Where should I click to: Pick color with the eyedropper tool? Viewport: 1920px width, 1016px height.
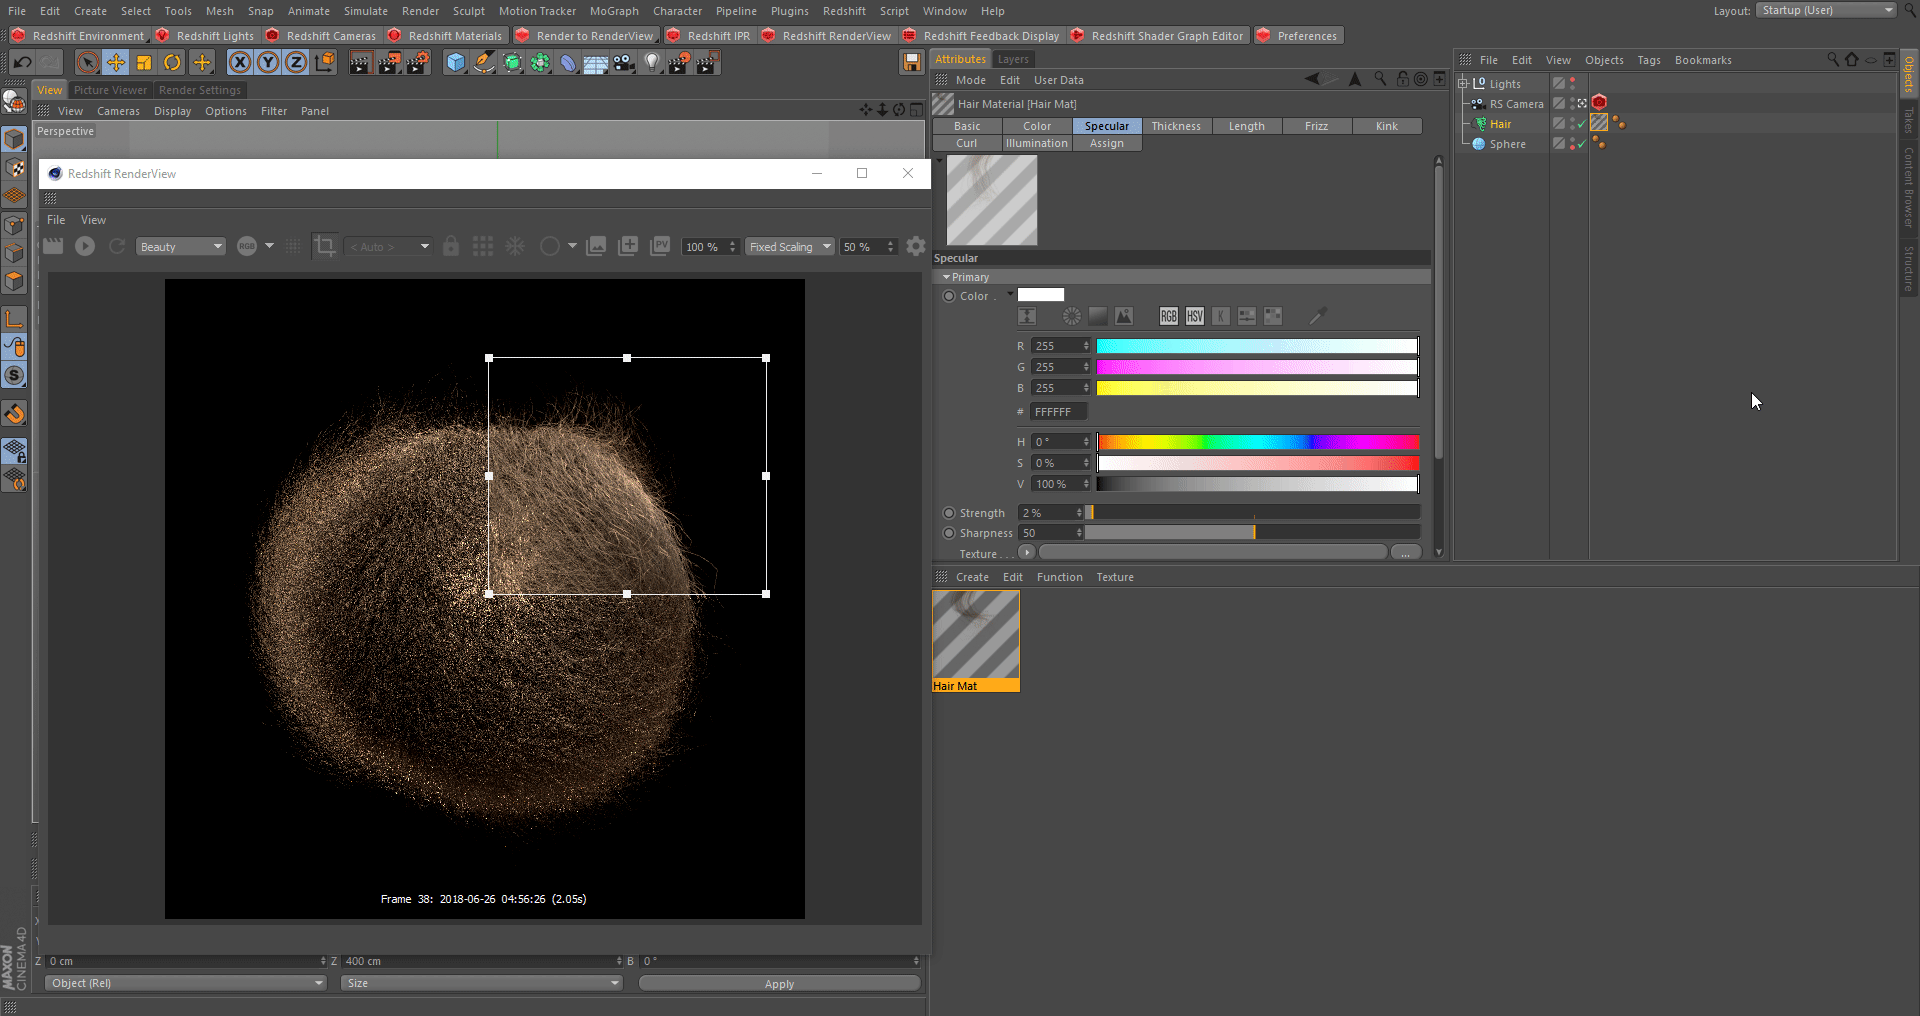click(x=1318, y=316)
